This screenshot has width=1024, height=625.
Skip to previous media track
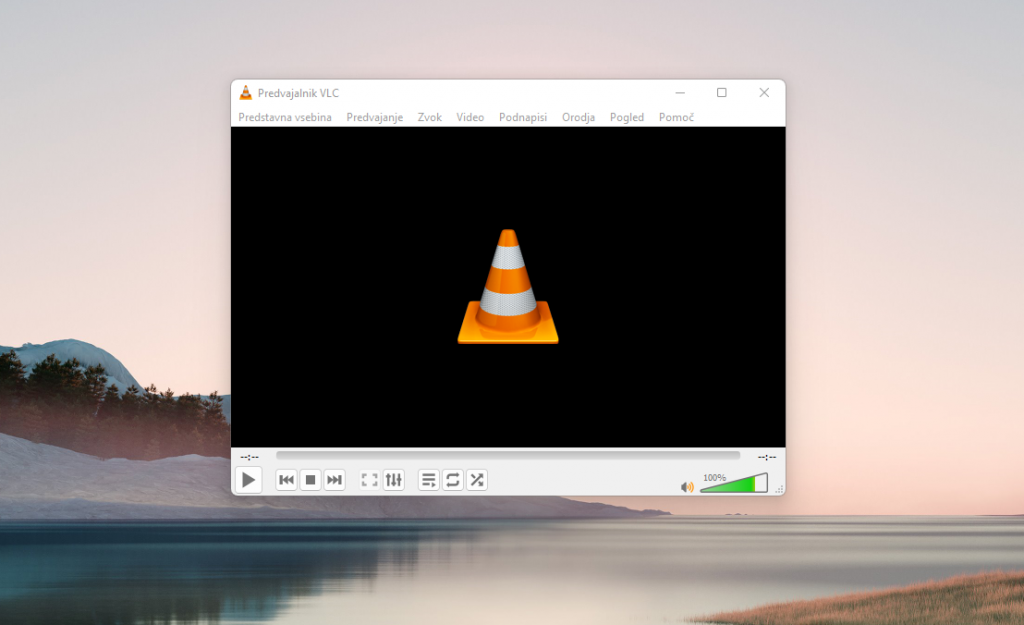pyautogui.click(x=286, y=480)
